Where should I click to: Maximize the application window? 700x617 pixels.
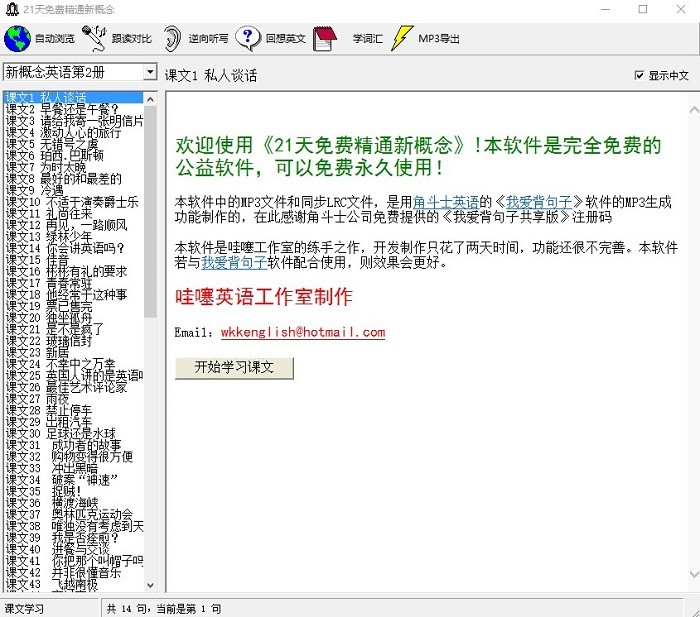[x=643, y=10]
